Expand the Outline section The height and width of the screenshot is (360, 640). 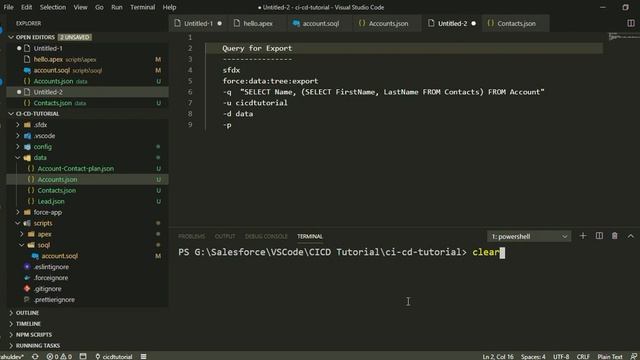pos(27,313)
